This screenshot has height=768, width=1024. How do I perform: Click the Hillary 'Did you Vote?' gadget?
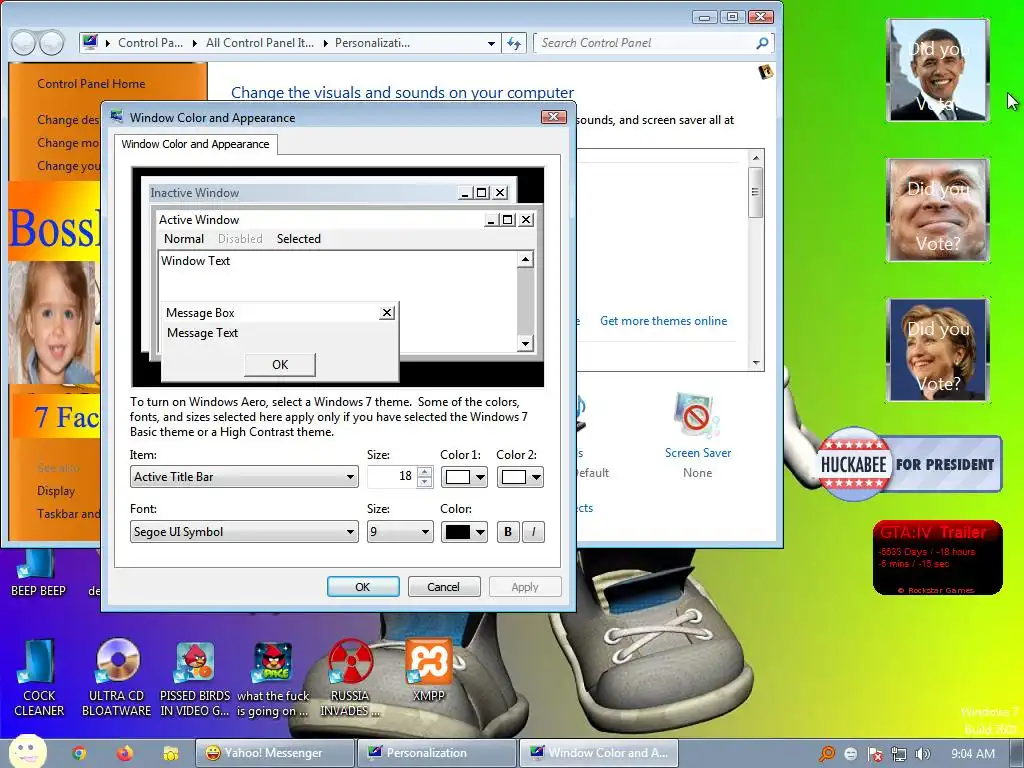pyautogui.click(x=938, y=349)
